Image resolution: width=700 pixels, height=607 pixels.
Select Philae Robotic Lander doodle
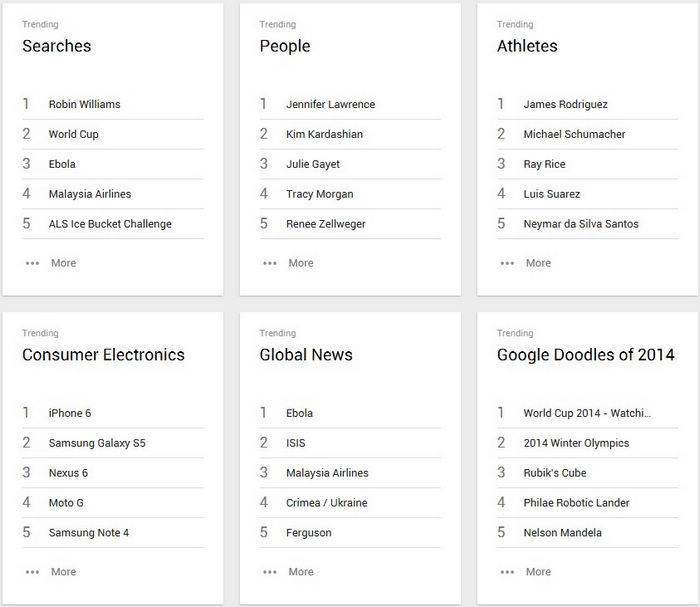click(576, 503)
